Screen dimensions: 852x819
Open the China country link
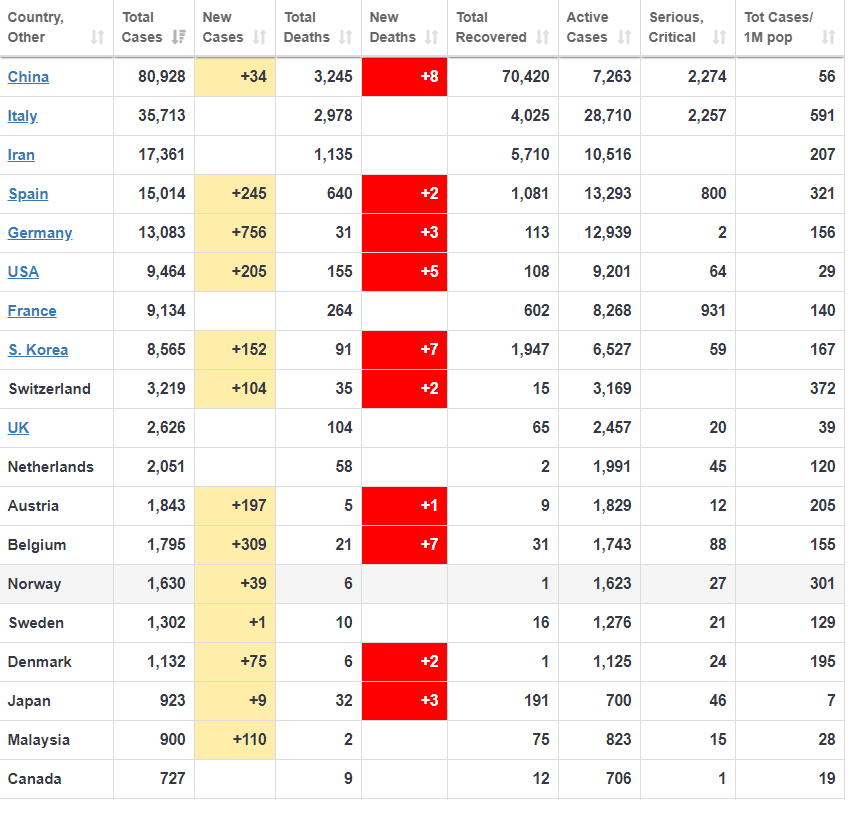[28, 77]
